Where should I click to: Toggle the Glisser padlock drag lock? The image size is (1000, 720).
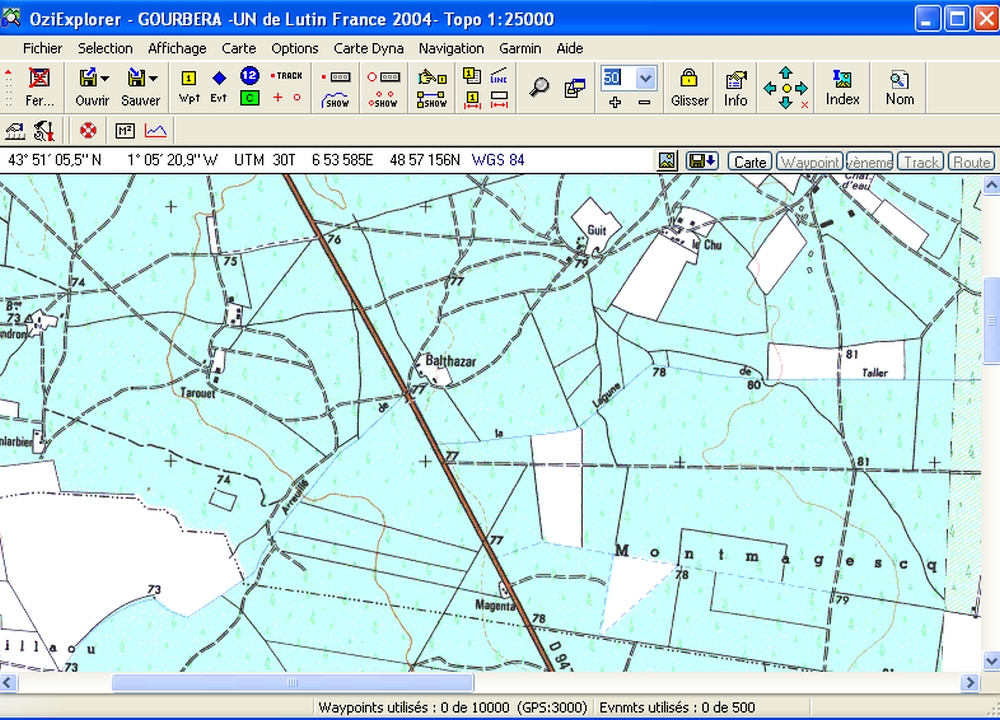689,87
